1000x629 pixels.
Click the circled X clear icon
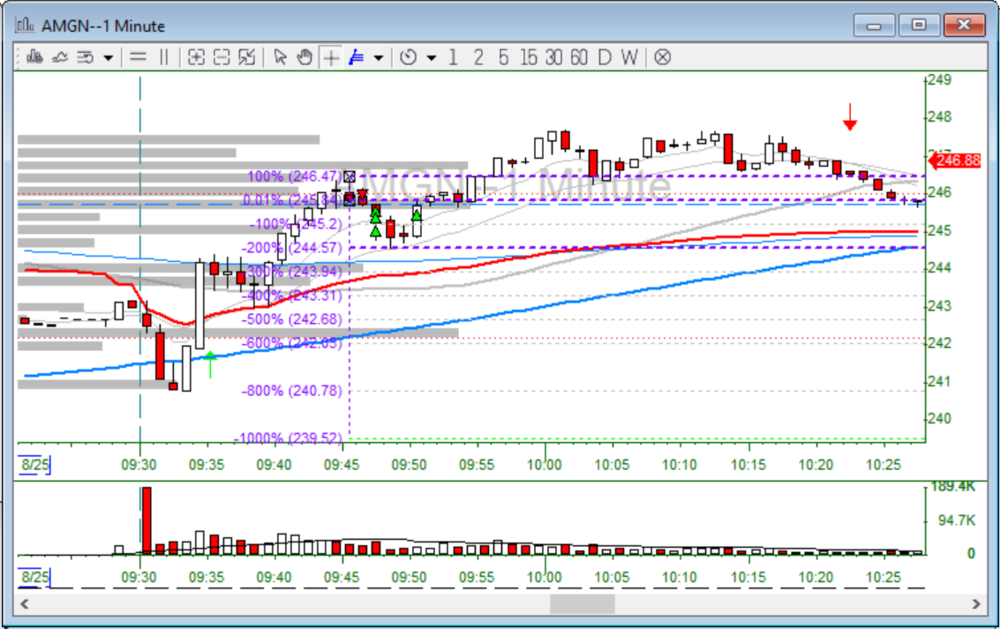coord(662,57)
